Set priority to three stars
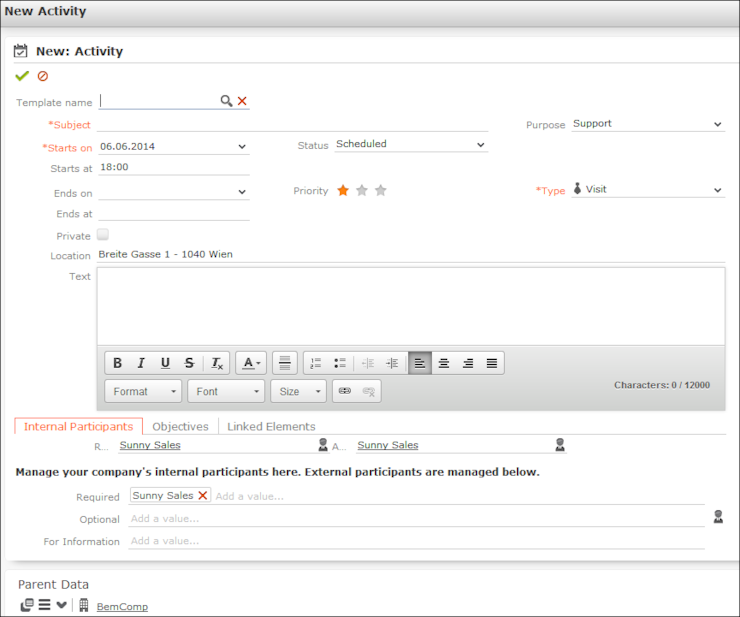740x617 pixels. click(x=381, y=190)
